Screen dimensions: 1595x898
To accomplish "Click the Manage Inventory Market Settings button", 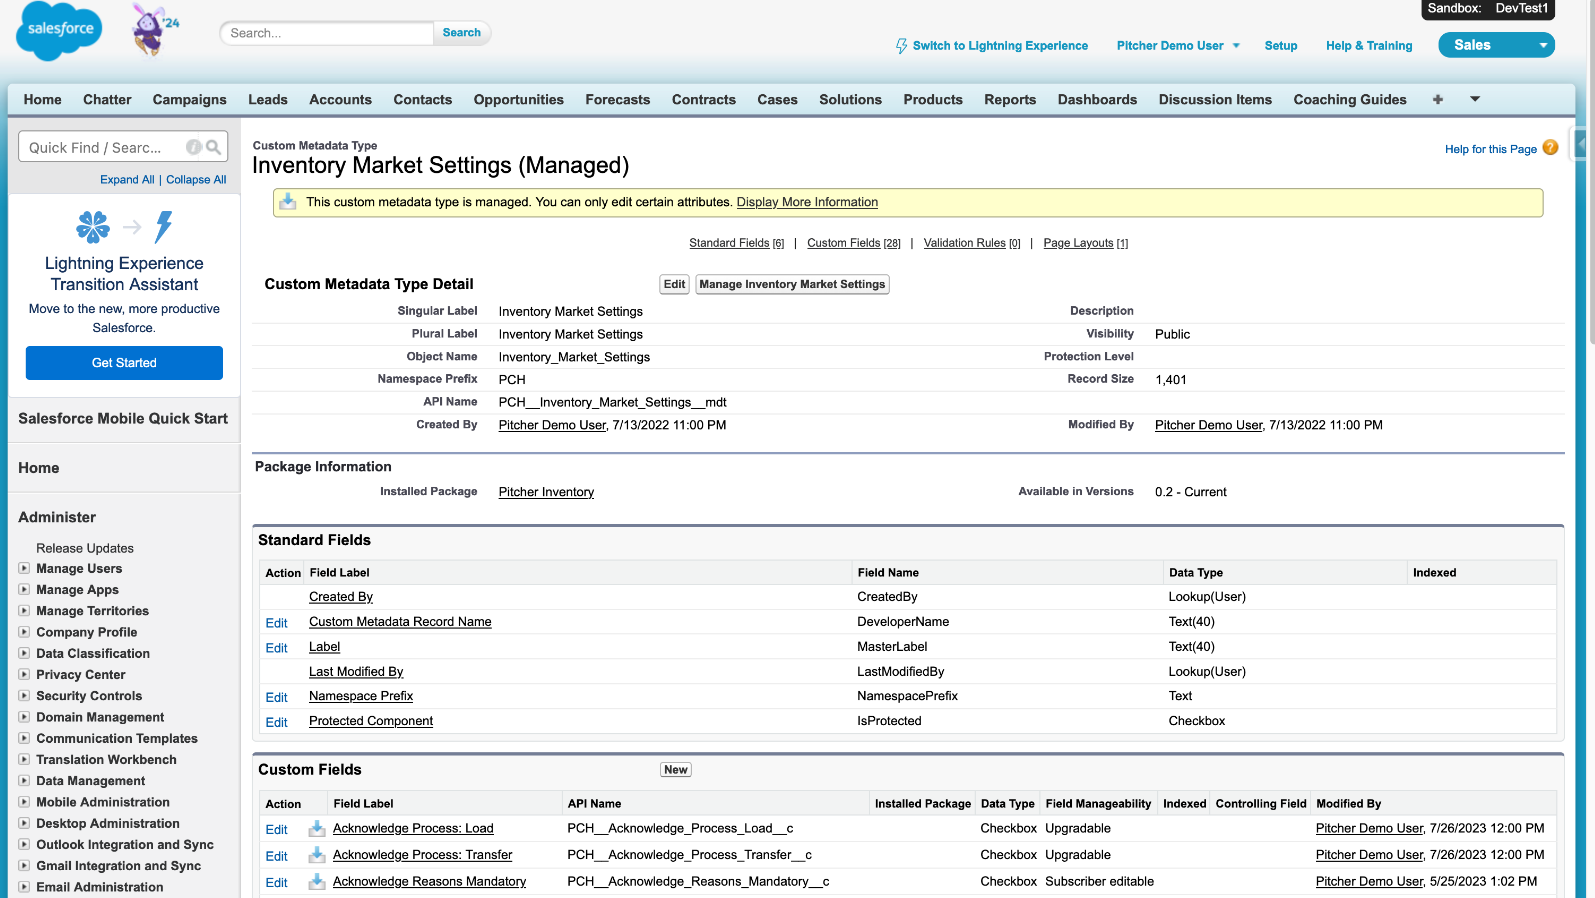I will click(x=792, y=285).
